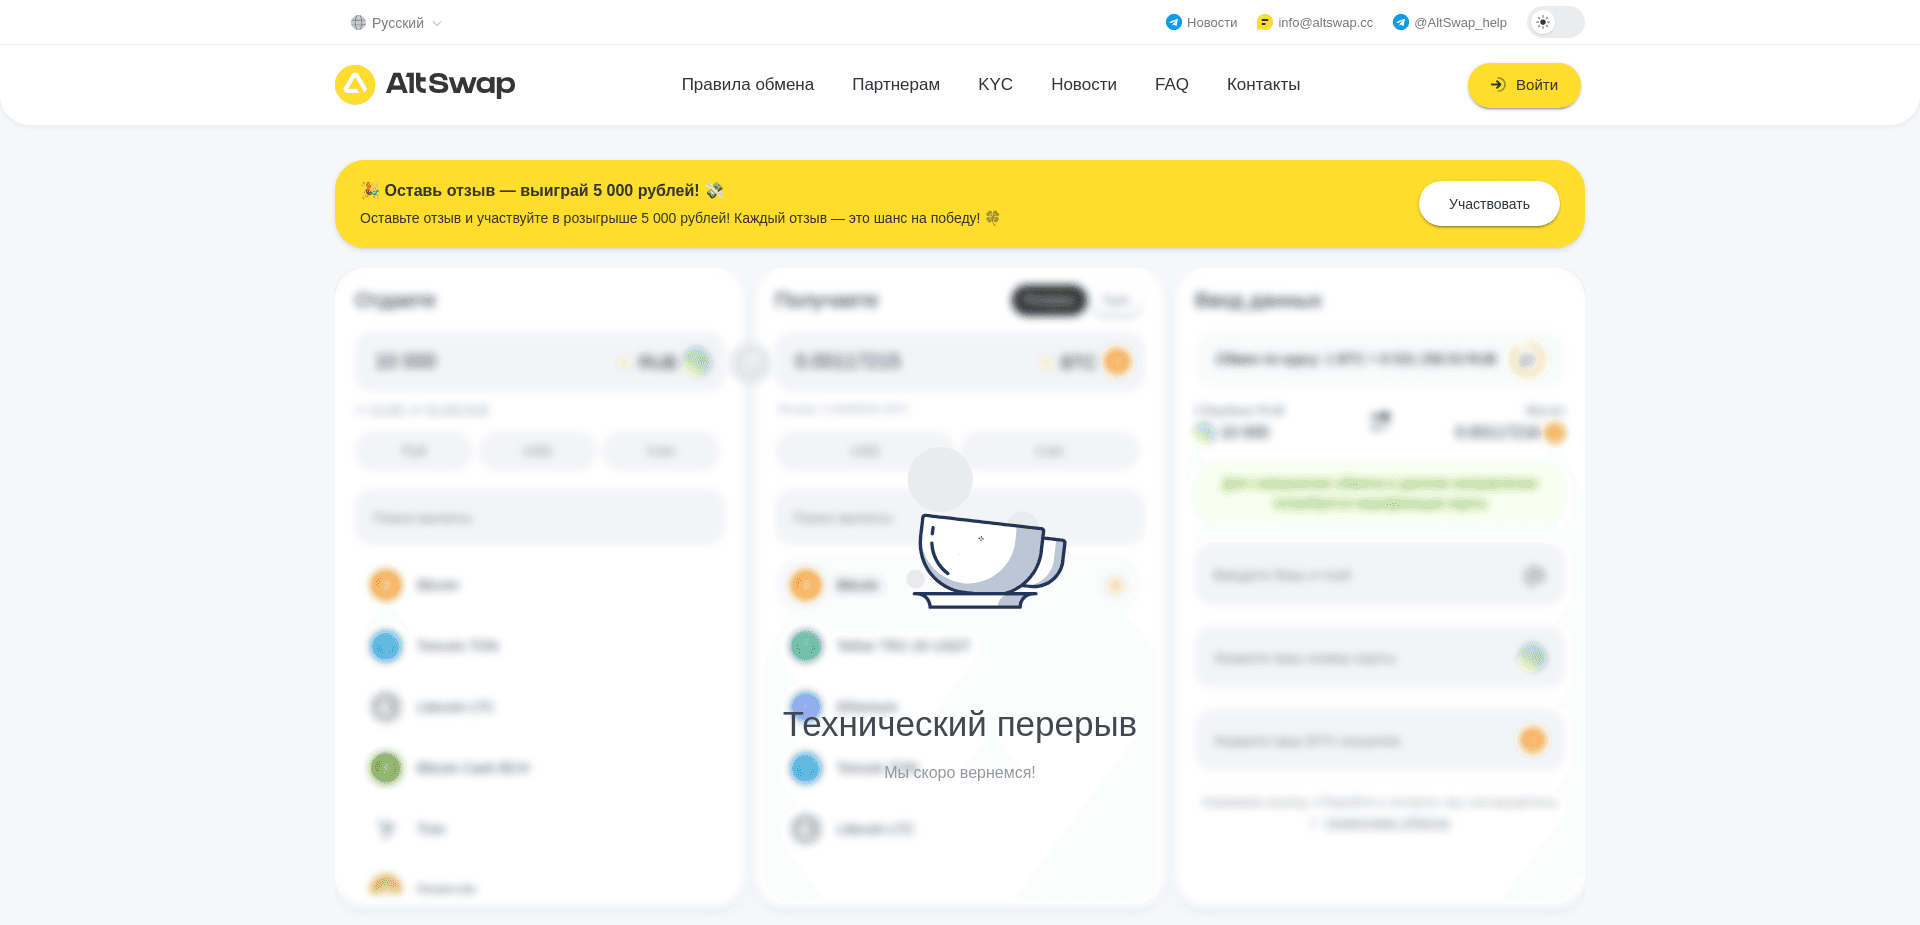Open the FAQ page
The height and width of the screenshot is (925, 1920).
[x=1171, y=85]
